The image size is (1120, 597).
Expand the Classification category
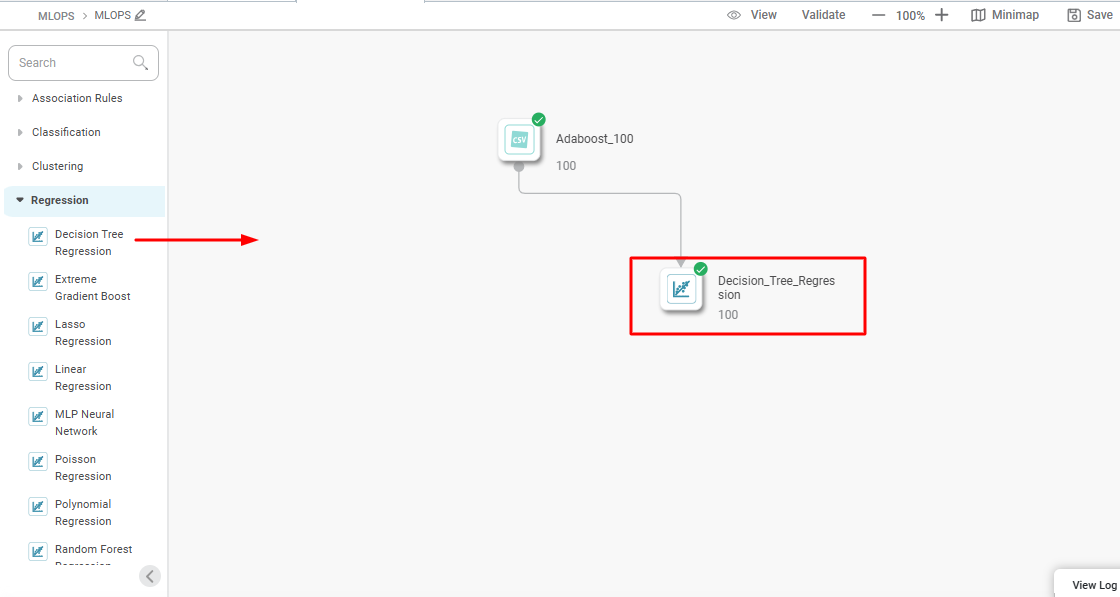click(x=20, y=133)
